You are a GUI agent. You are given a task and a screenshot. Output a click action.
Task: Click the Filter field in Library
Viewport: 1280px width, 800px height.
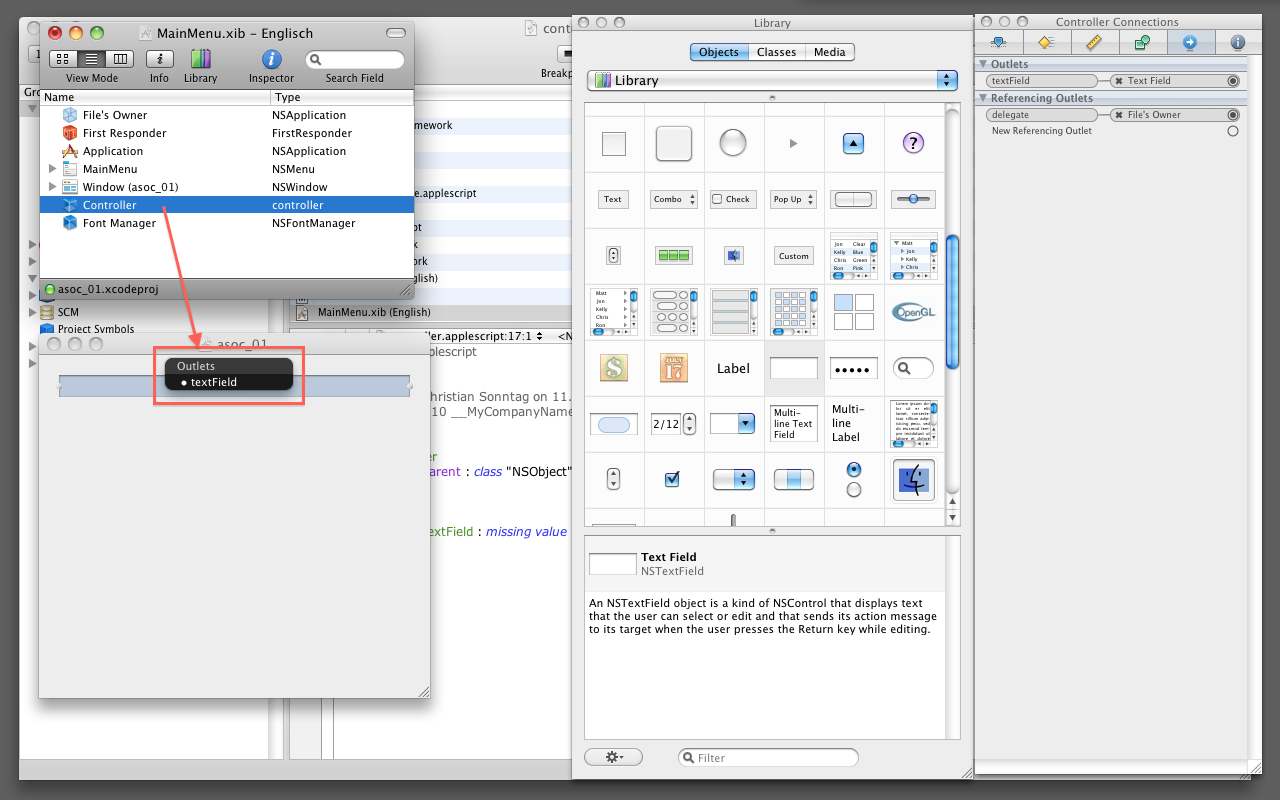tap(770, 758)
